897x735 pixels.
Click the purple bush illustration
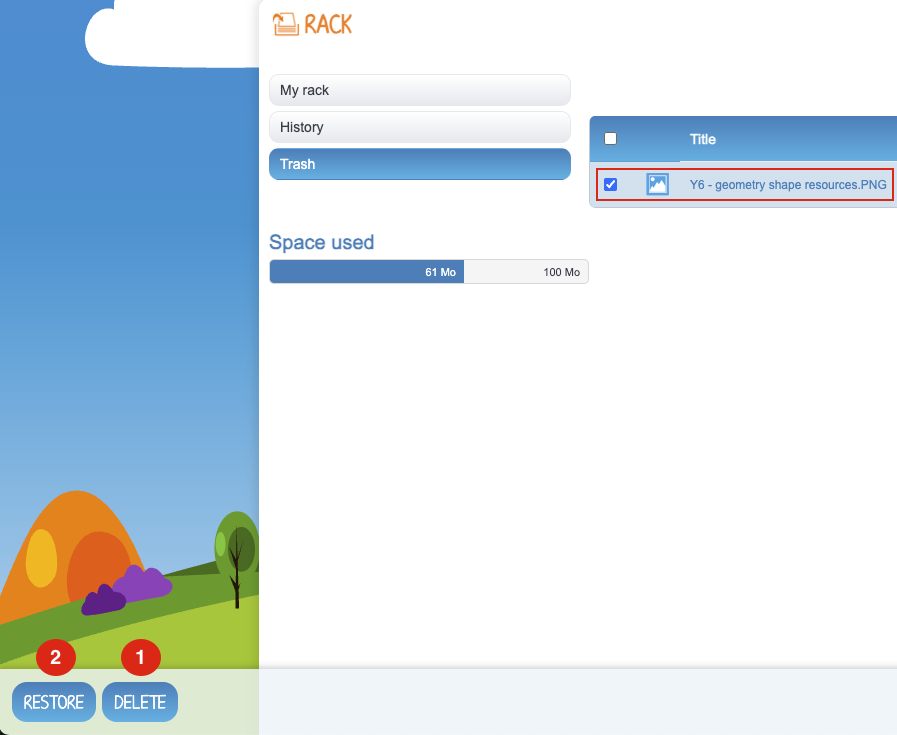click(x=130, y=588)
